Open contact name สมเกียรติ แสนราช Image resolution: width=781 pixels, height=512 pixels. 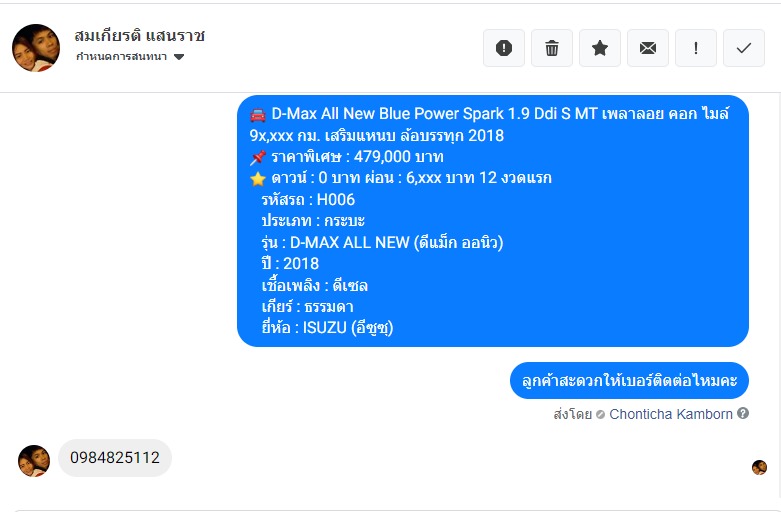click(x=140, y=35)
